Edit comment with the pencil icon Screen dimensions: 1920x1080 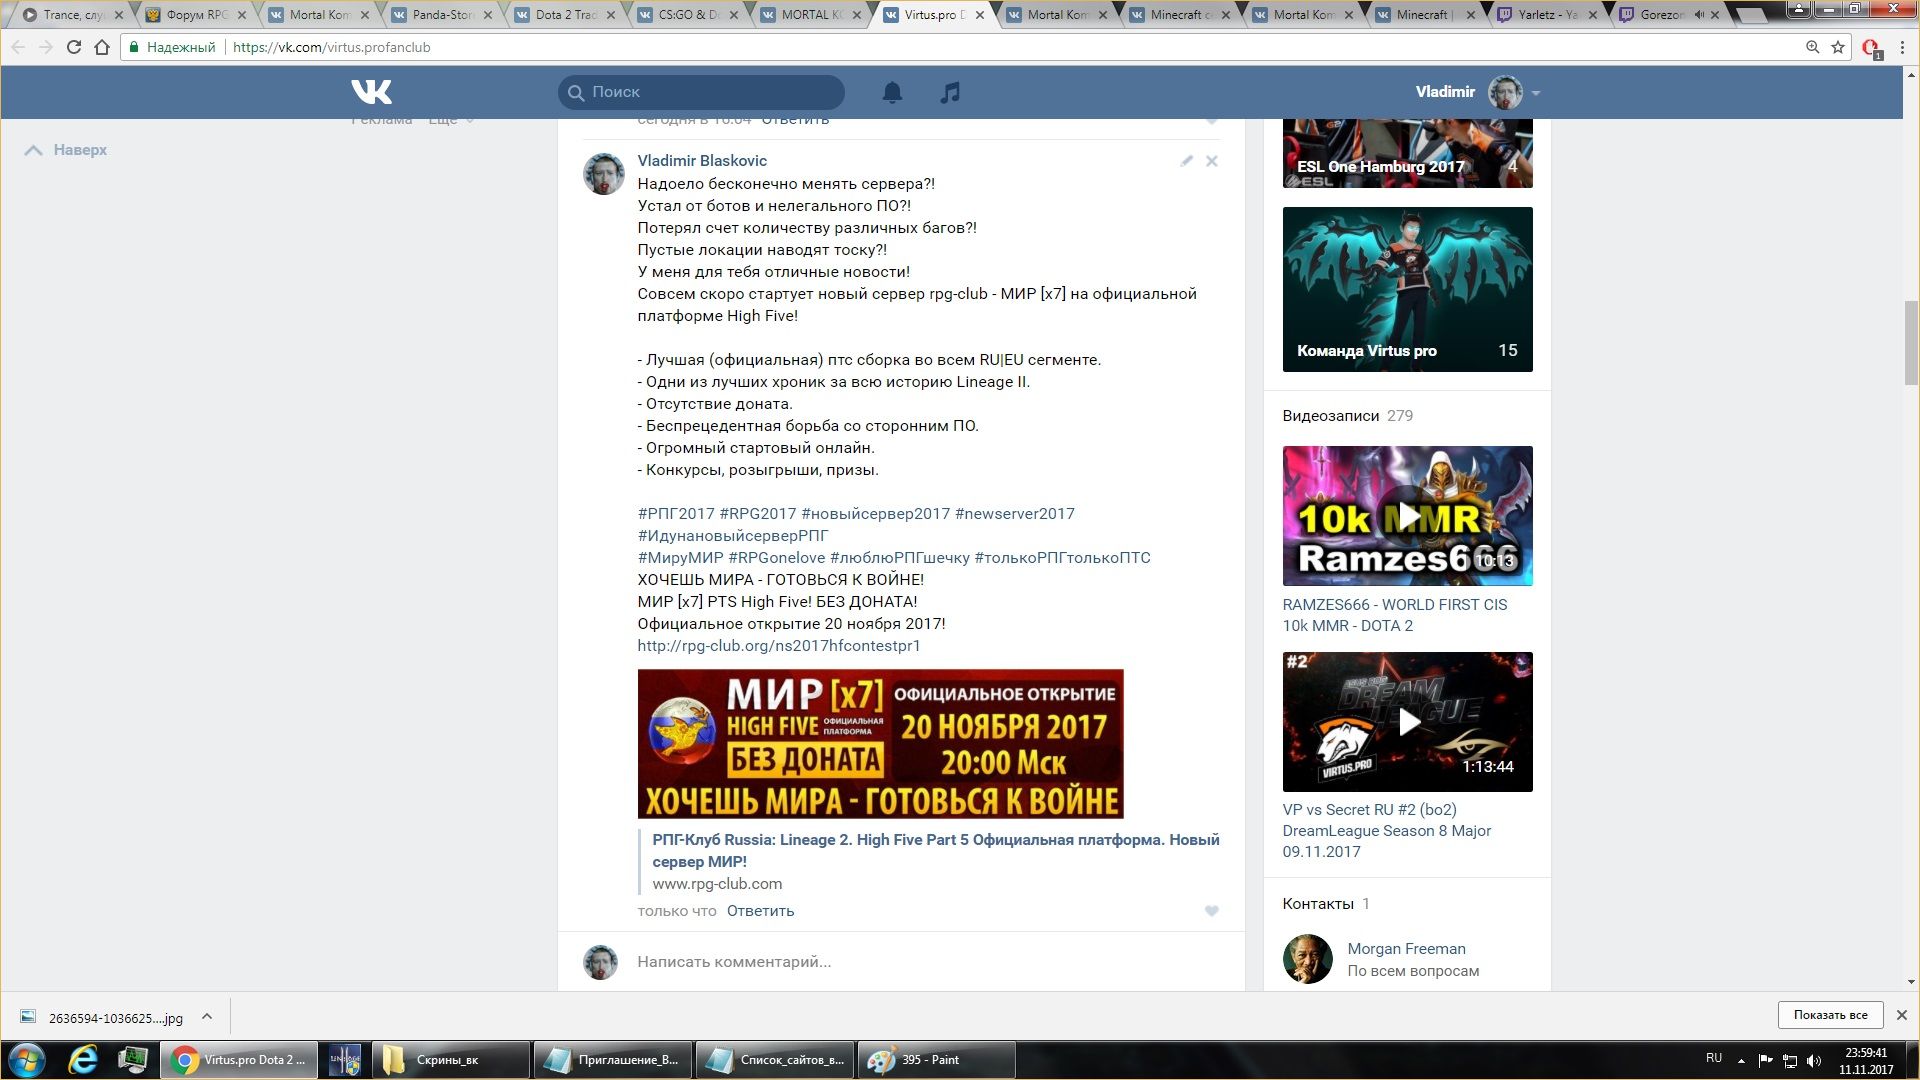[1186, 161]
